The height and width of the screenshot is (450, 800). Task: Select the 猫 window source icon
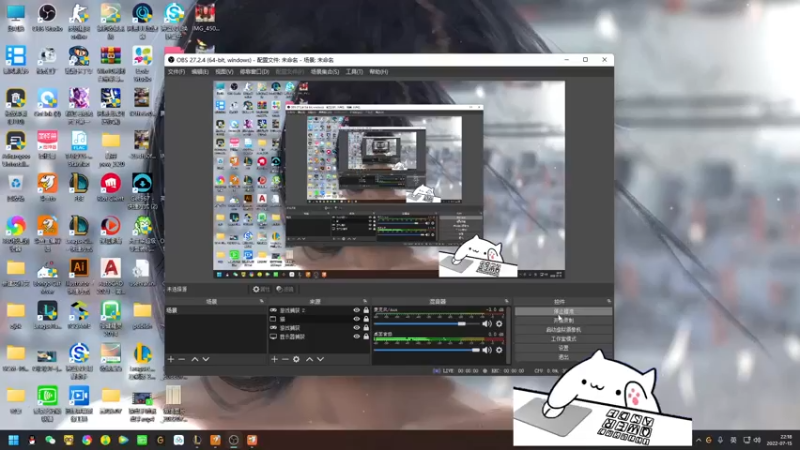point(273,319)
